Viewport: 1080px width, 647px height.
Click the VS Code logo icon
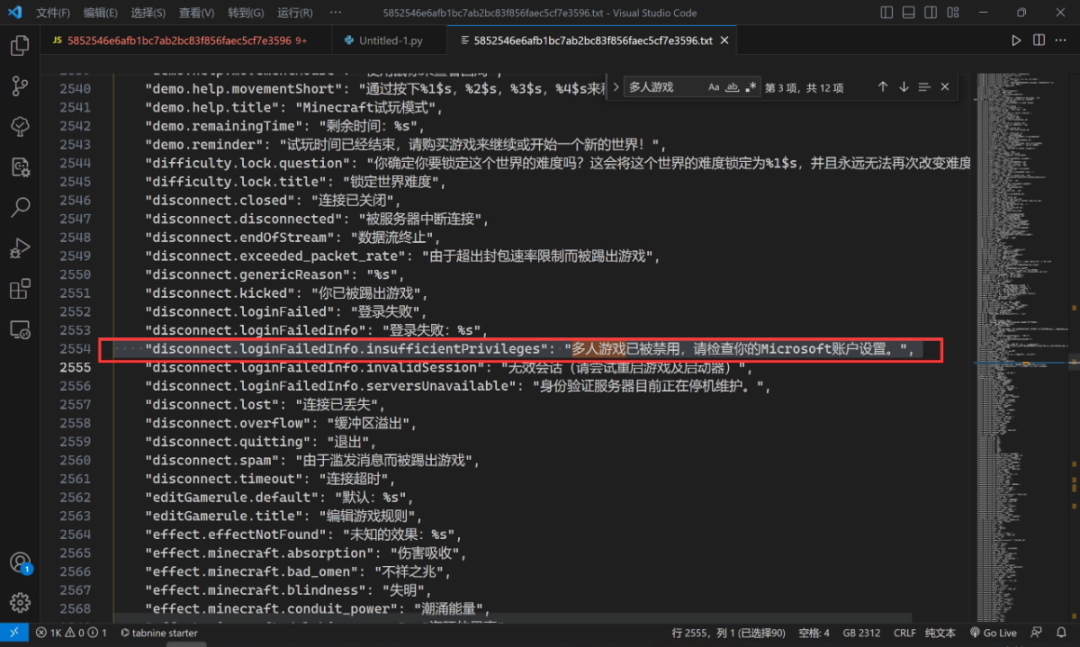click(x=14, y=12)
